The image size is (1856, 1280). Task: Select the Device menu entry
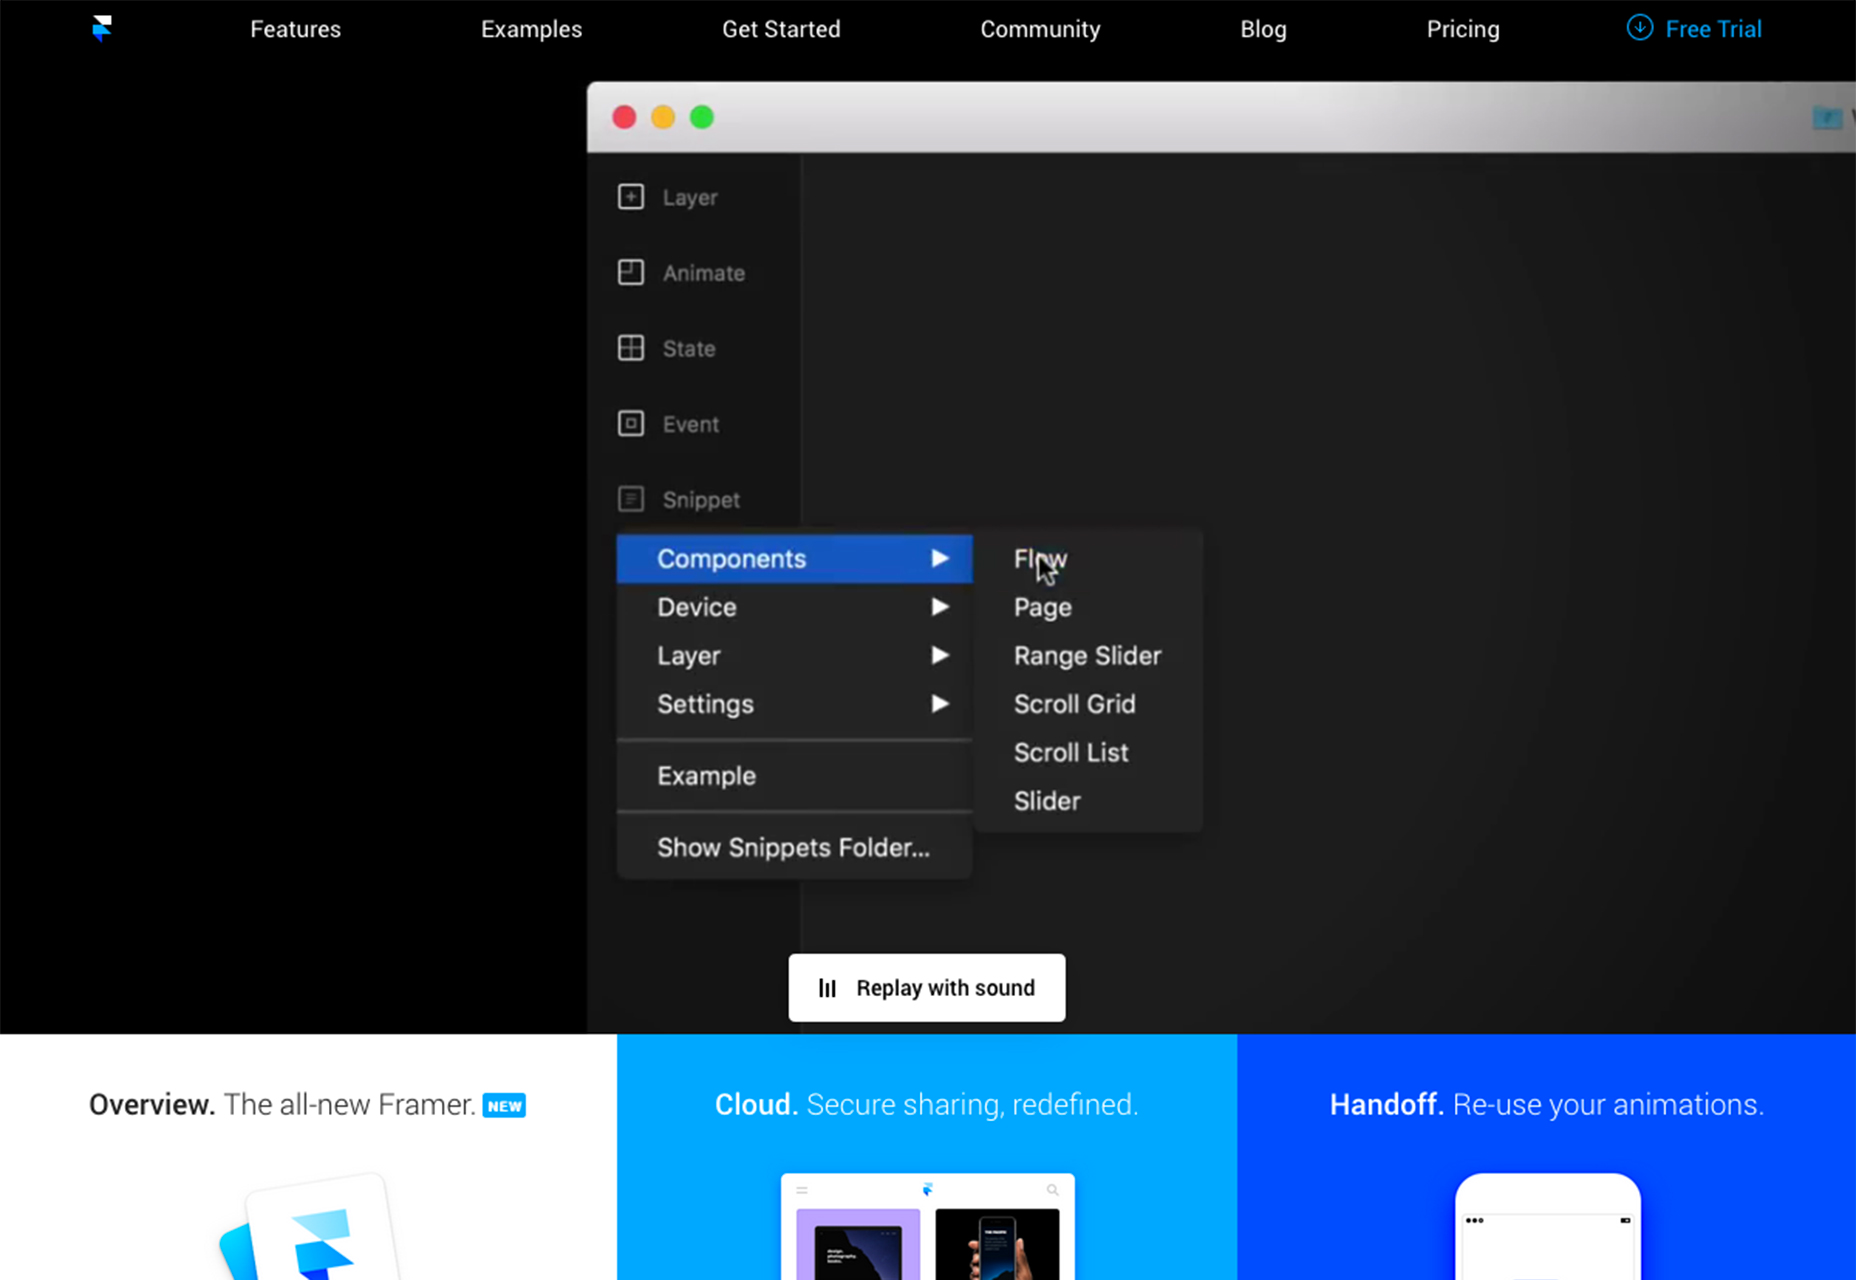tap(794, 607)
